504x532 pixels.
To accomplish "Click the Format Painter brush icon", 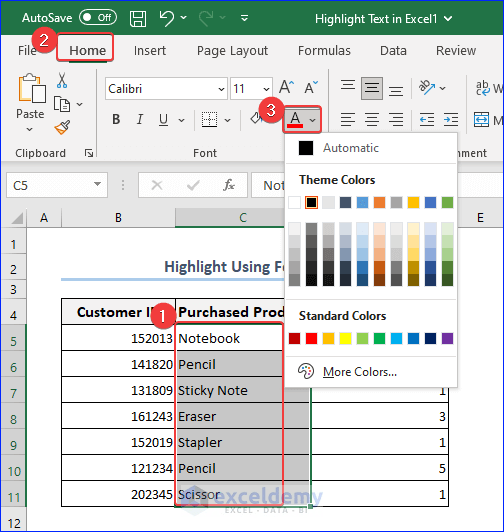I will pos(62,128).
